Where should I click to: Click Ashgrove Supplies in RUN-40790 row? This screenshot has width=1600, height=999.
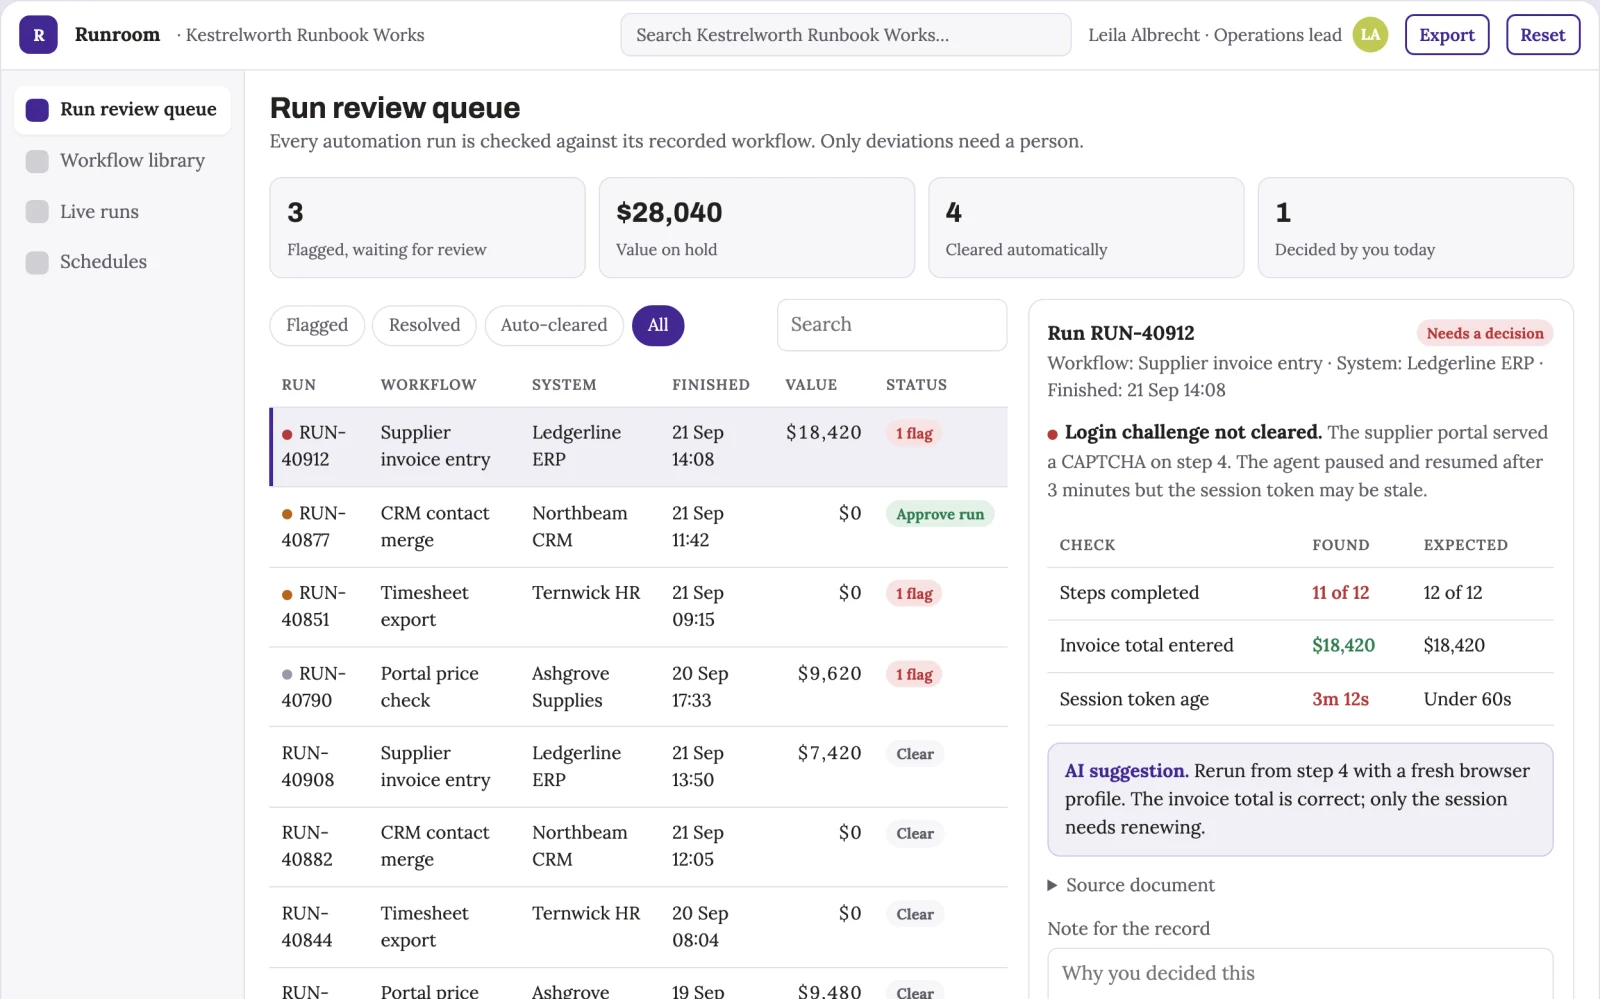tap(570, 687)
